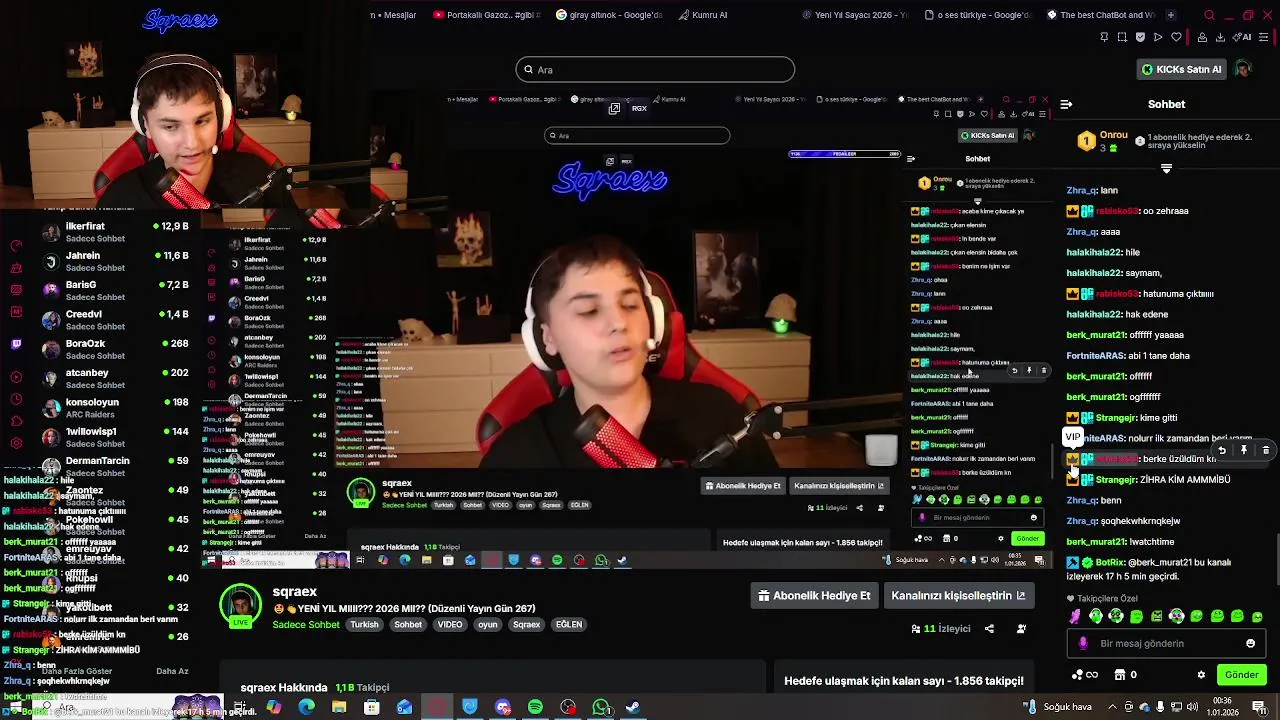Image resolution: width=1280 pixels, height=720 pixels.
Task: Select the purple first emote in emote row
Action: [1075, 617]
